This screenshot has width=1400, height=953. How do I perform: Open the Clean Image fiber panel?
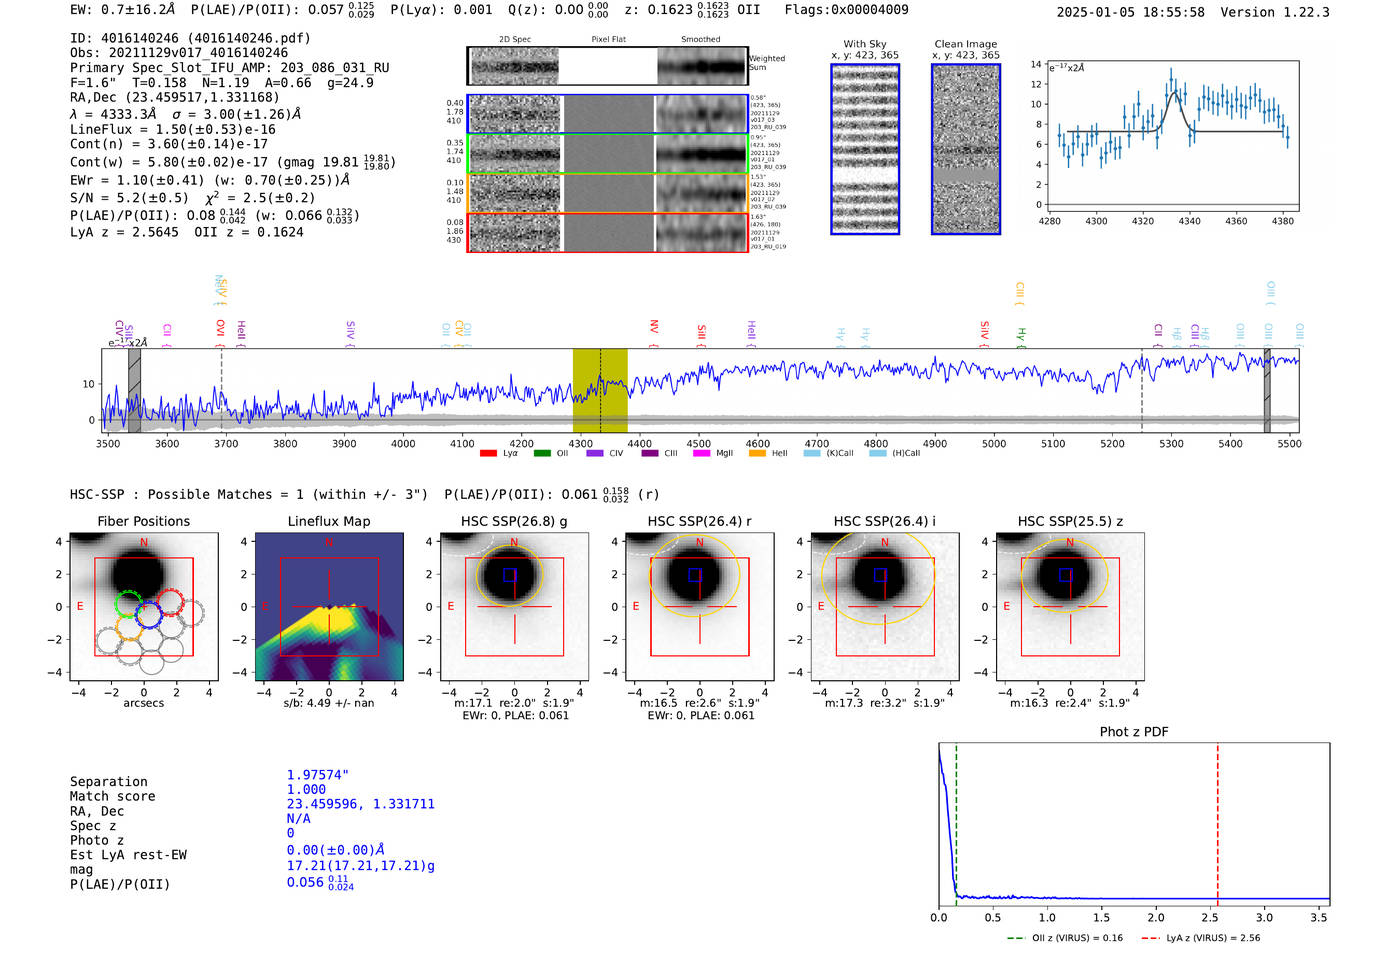[x=966, y=149]
